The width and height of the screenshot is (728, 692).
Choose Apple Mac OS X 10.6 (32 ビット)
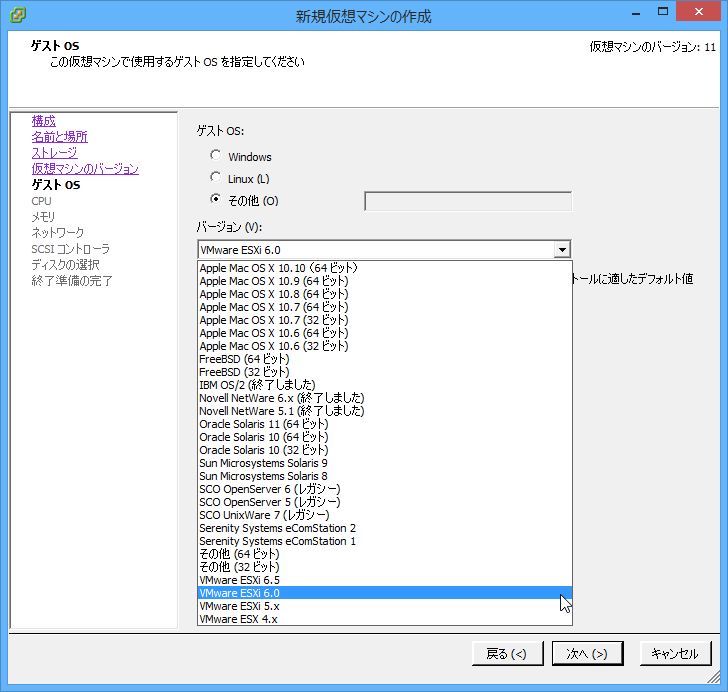[x=384, y=346]
